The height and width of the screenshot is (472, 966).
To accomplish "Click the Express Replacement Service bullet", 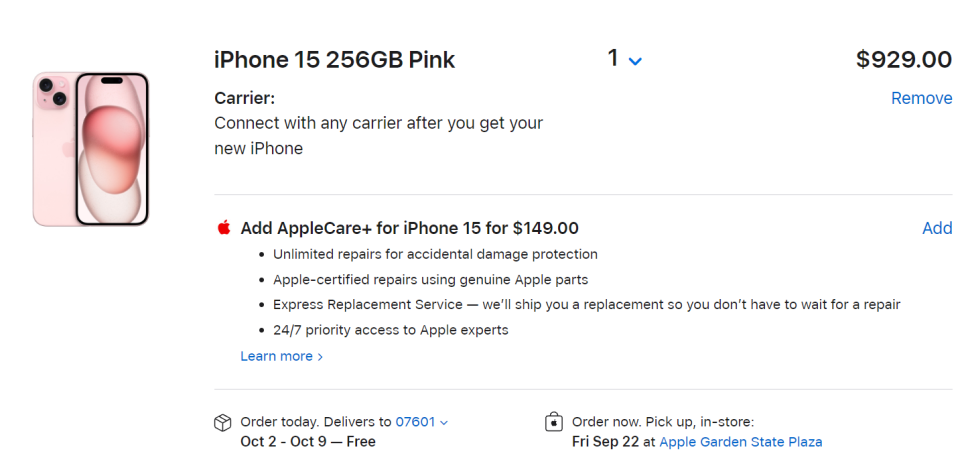I will (586, 304).
